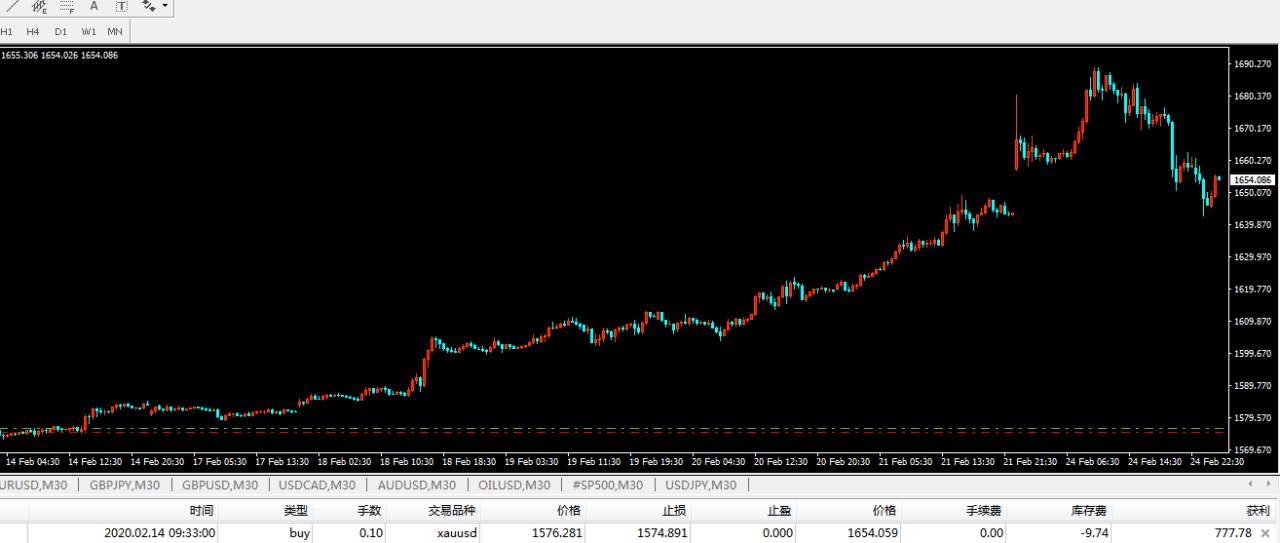Click the '24 Feb 06:30' time axis label
Image resolution: width=1280 pixels, height=543 pixels.
coord(1091,462)
